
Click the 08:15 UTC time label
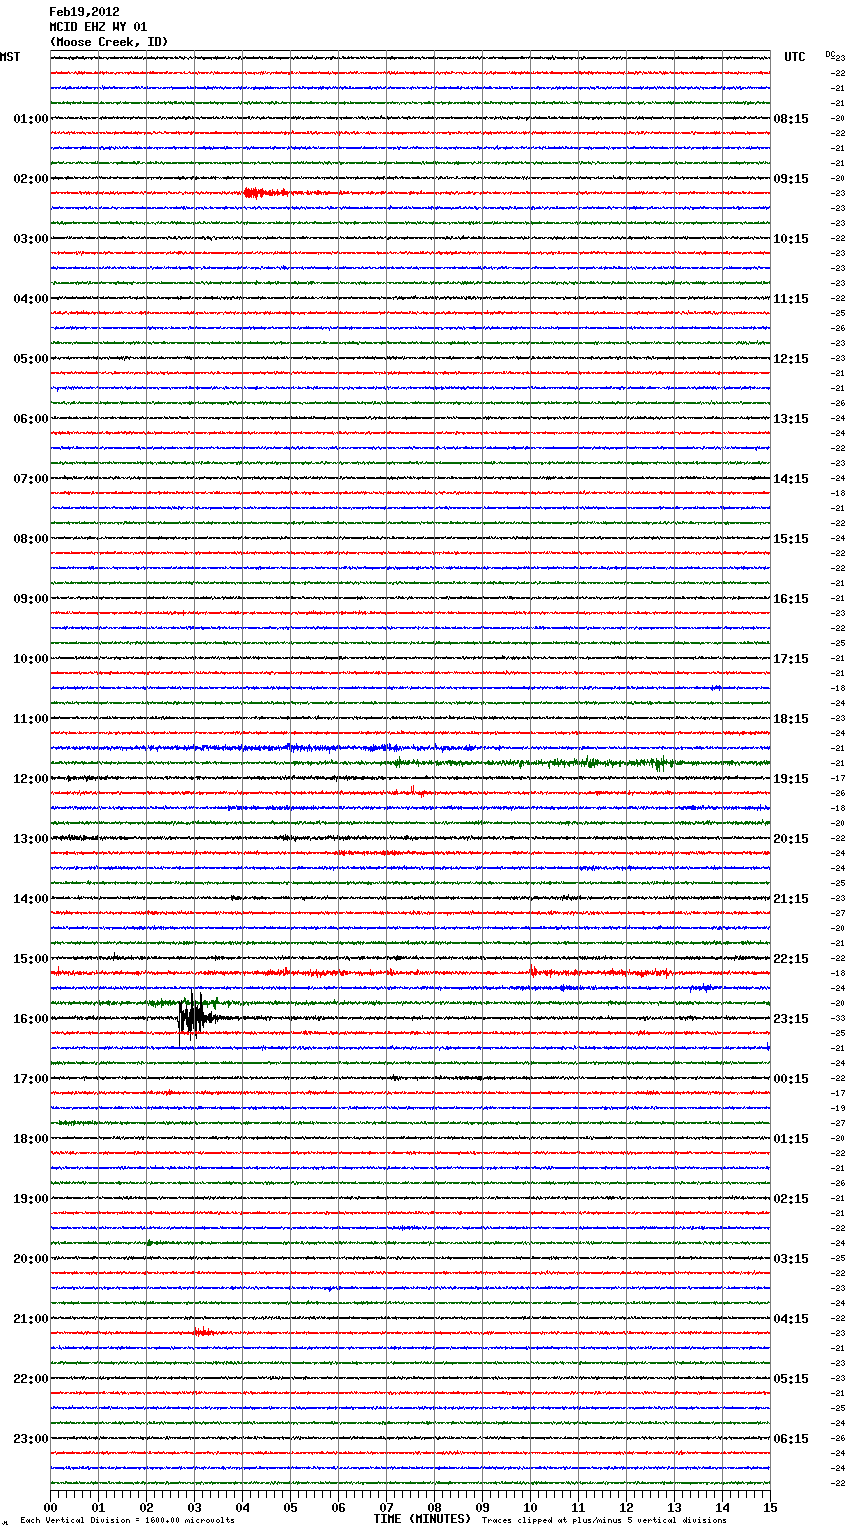(791, 119)
